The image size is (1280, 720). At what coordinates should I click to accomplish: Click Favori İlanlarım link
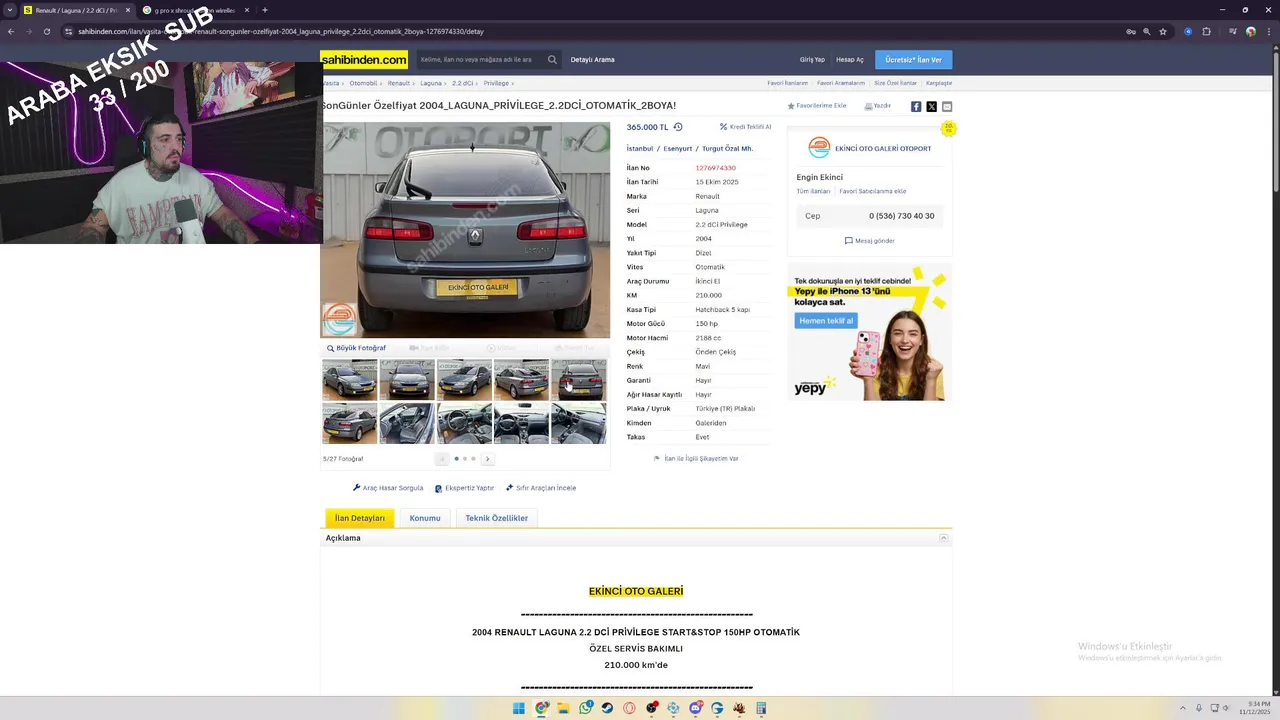coord(788,83)
